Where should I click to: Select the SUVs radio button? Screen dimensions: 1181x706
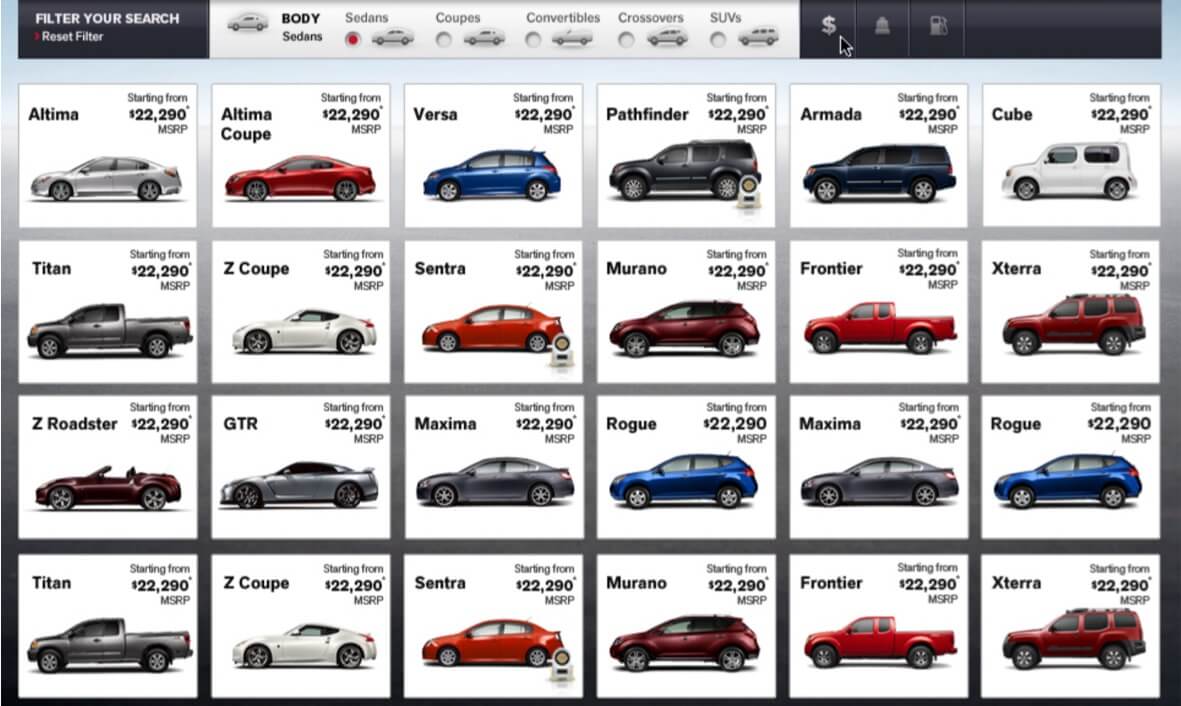coord(718,39)
